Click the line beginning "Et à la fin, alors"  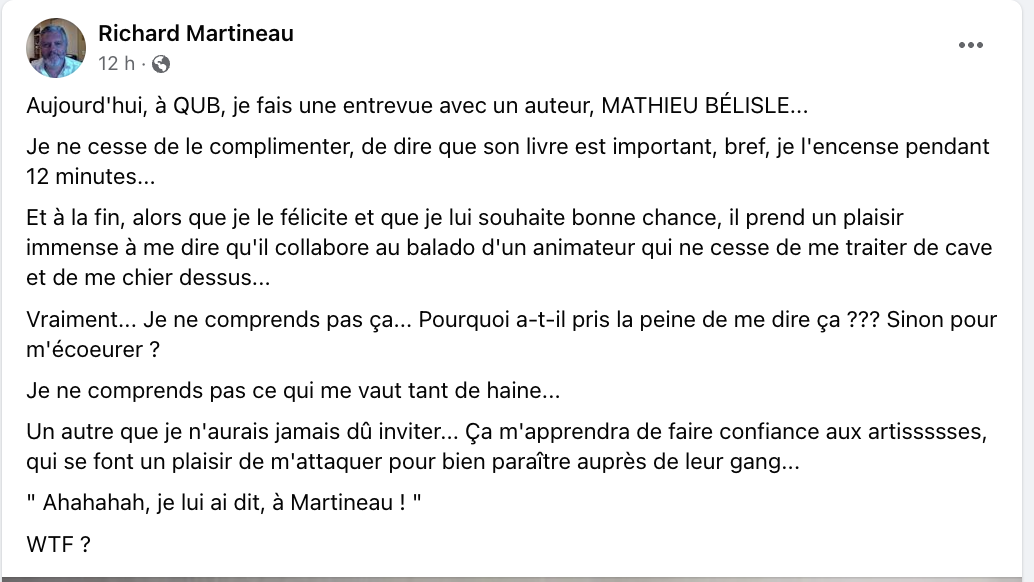pyautogui.click(x=465, y=218)
